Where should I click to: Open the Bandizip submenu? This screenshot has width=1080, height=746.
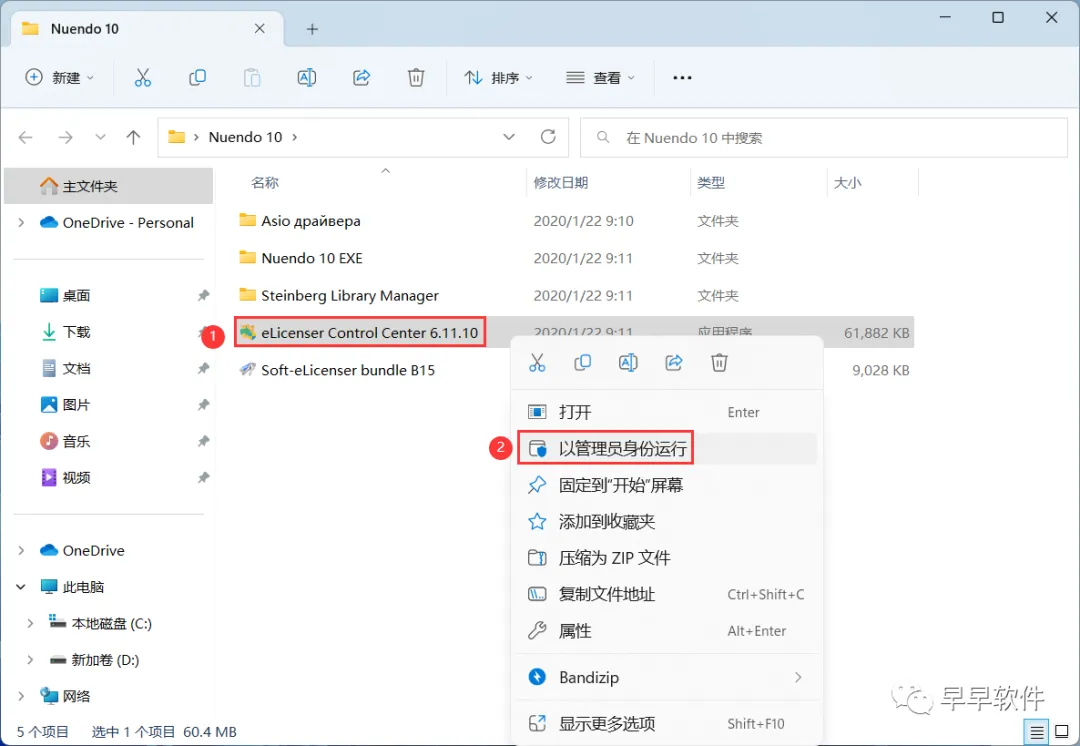coord(667,677)
